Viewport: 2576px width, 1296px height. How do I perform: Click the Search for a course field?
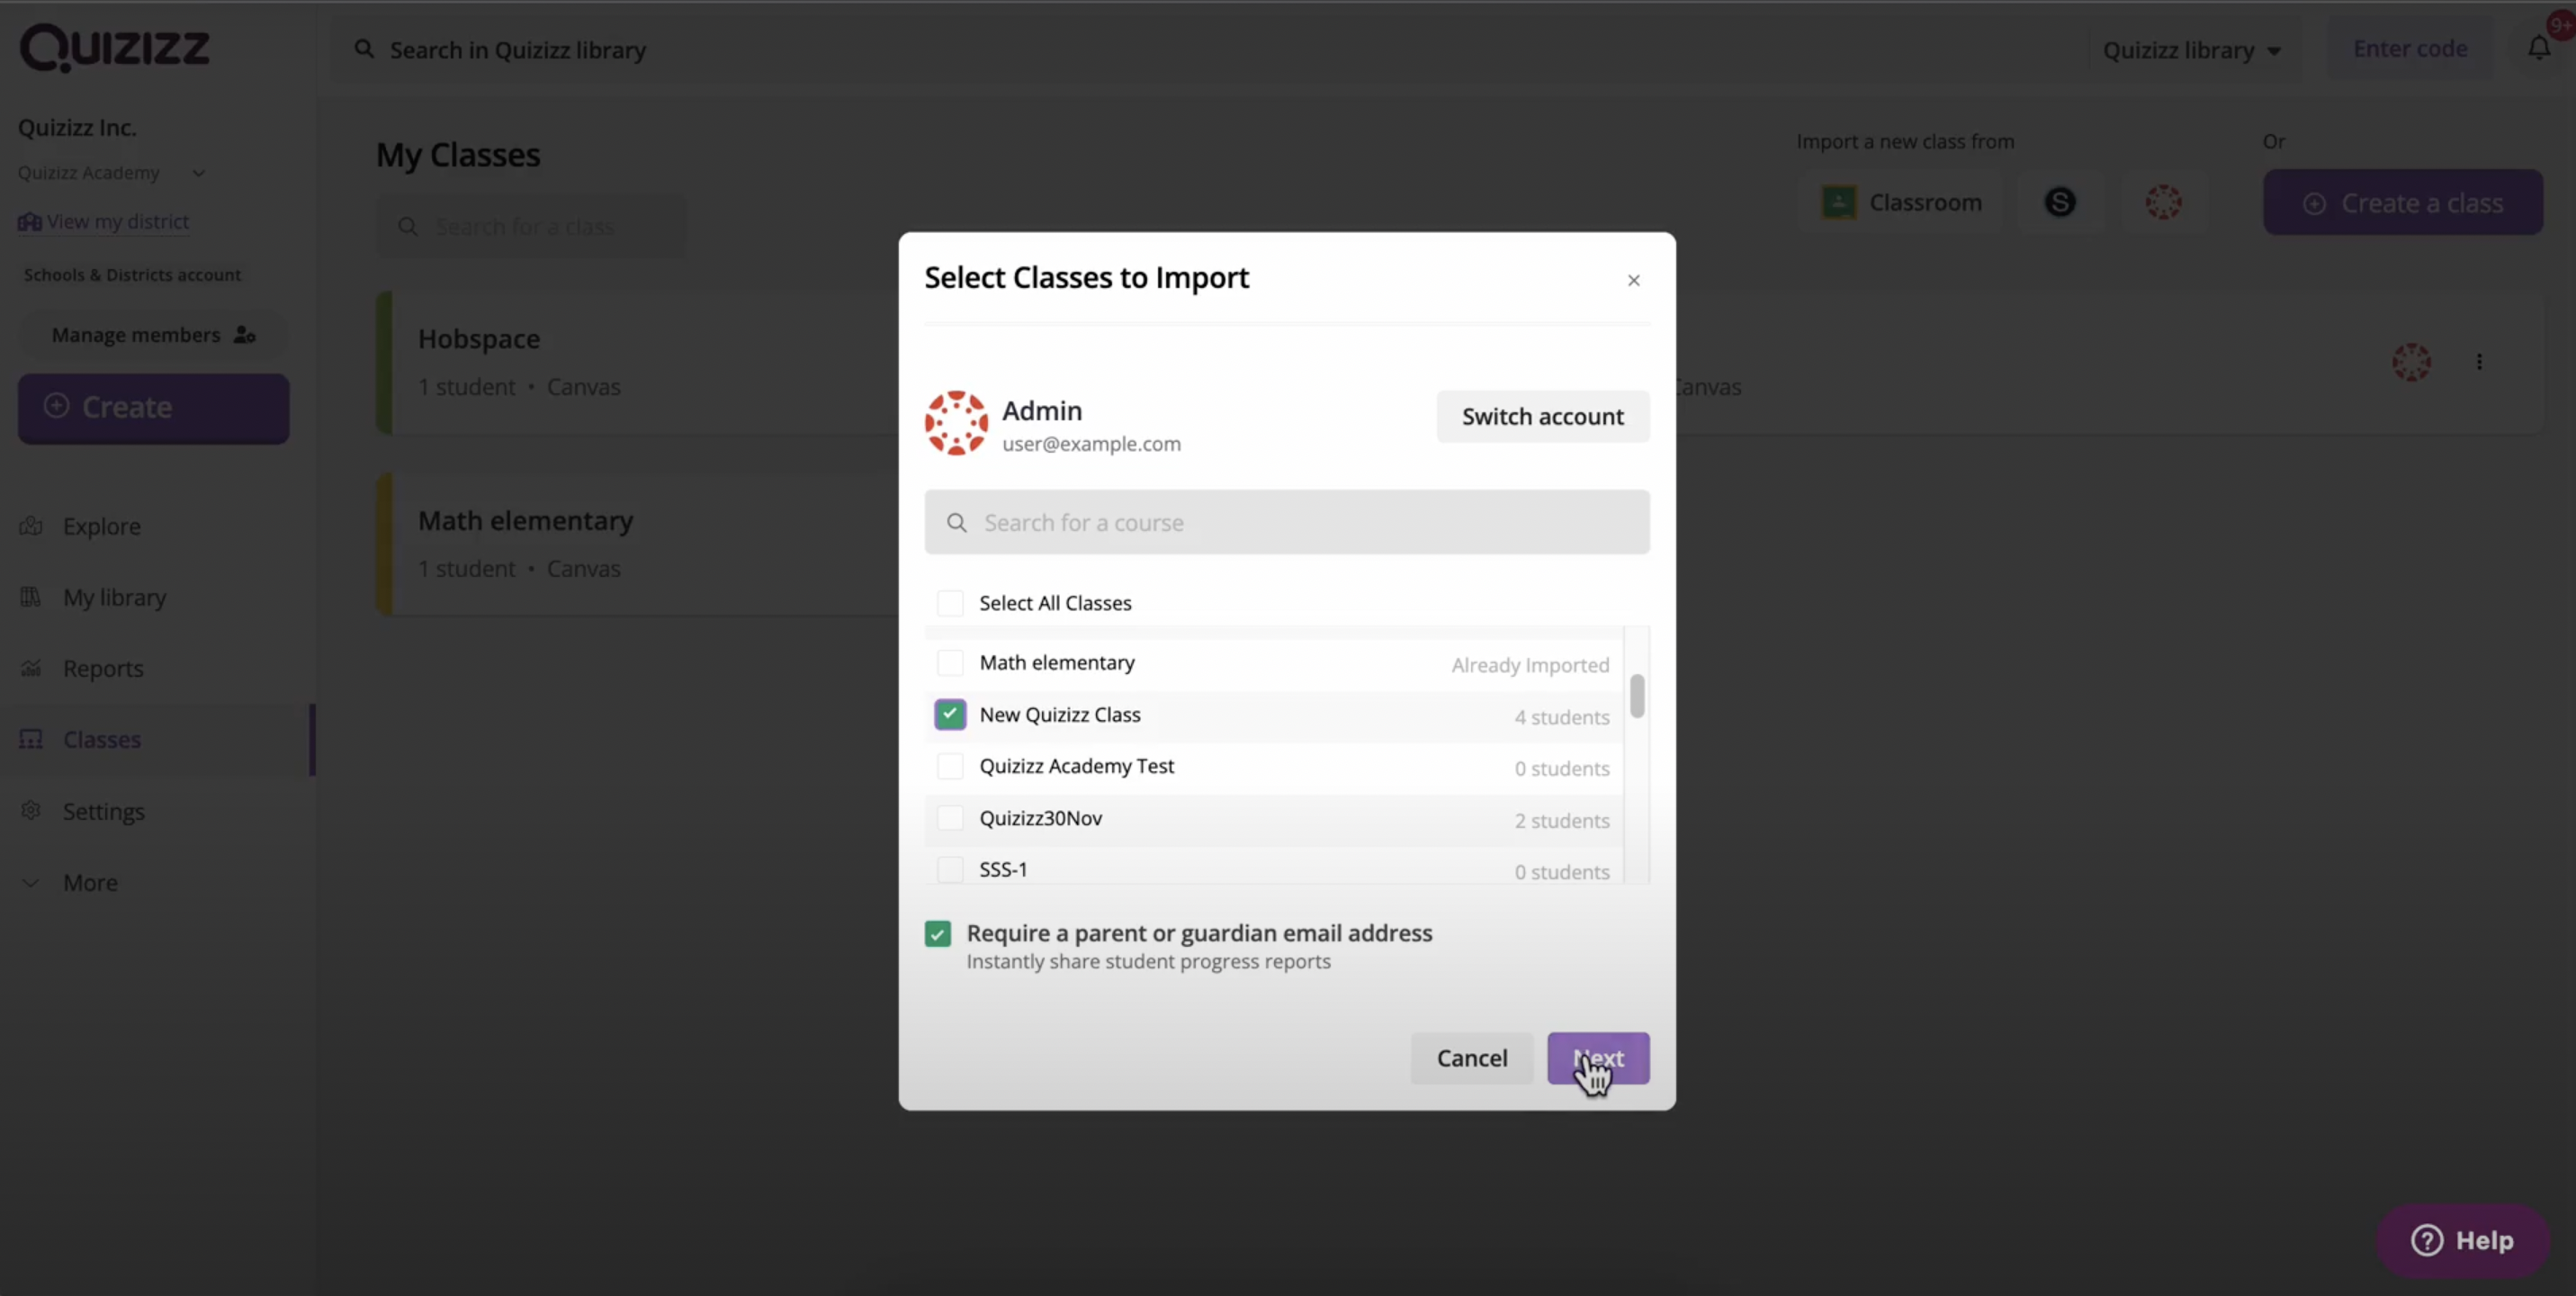[x=1287, y=523]
